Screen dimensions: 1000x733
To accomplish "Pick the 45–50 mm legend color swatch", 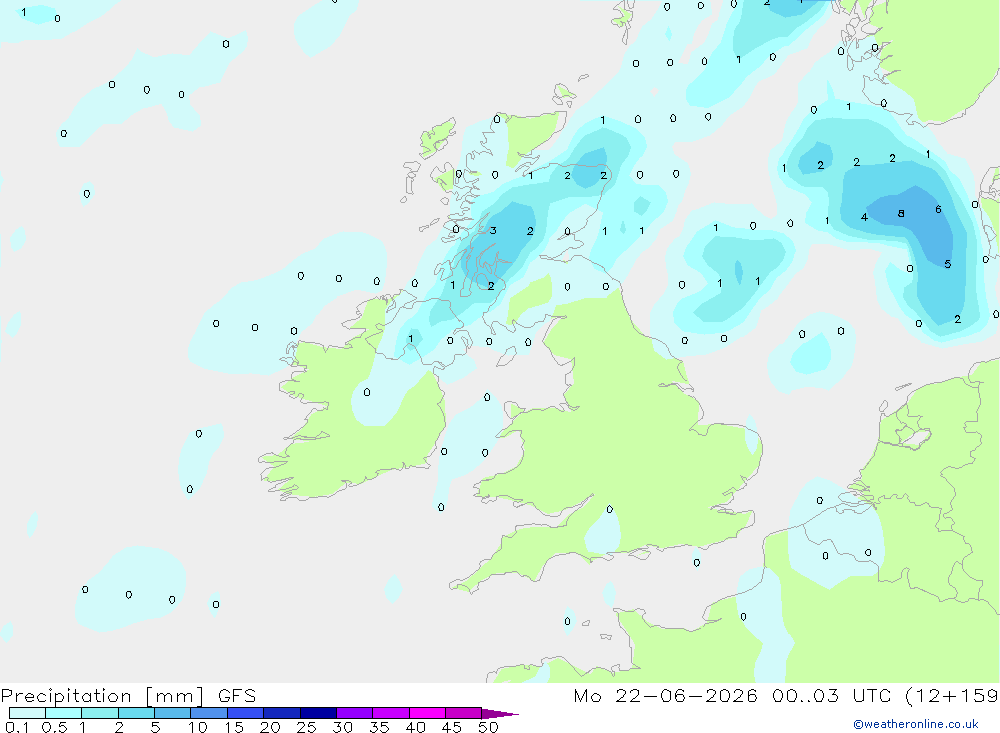I will (x=463, y=713).
